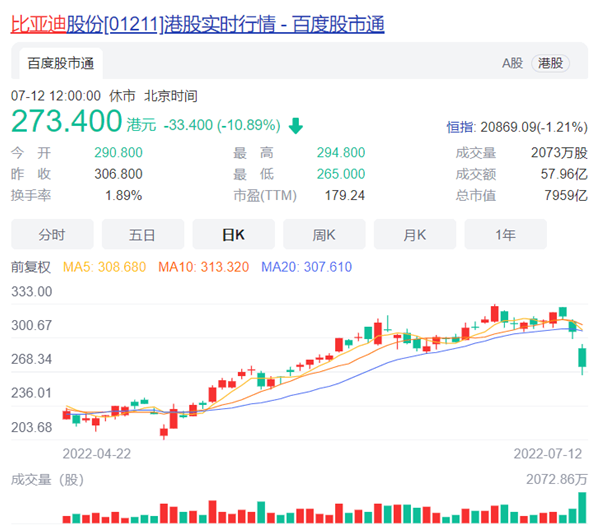Screen dimensions: 591x531
Task: Select the 百度股市通 tab
Action: coord(61,63)
